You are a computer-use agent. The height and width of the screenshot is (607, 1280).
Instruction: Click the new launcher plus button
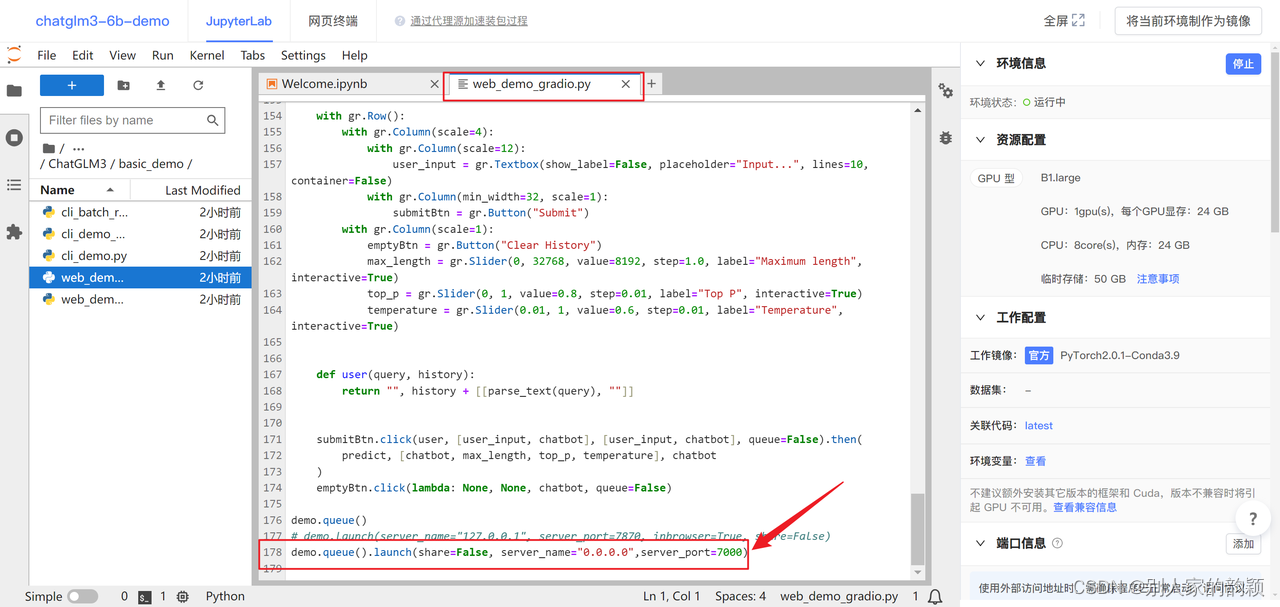71,85
